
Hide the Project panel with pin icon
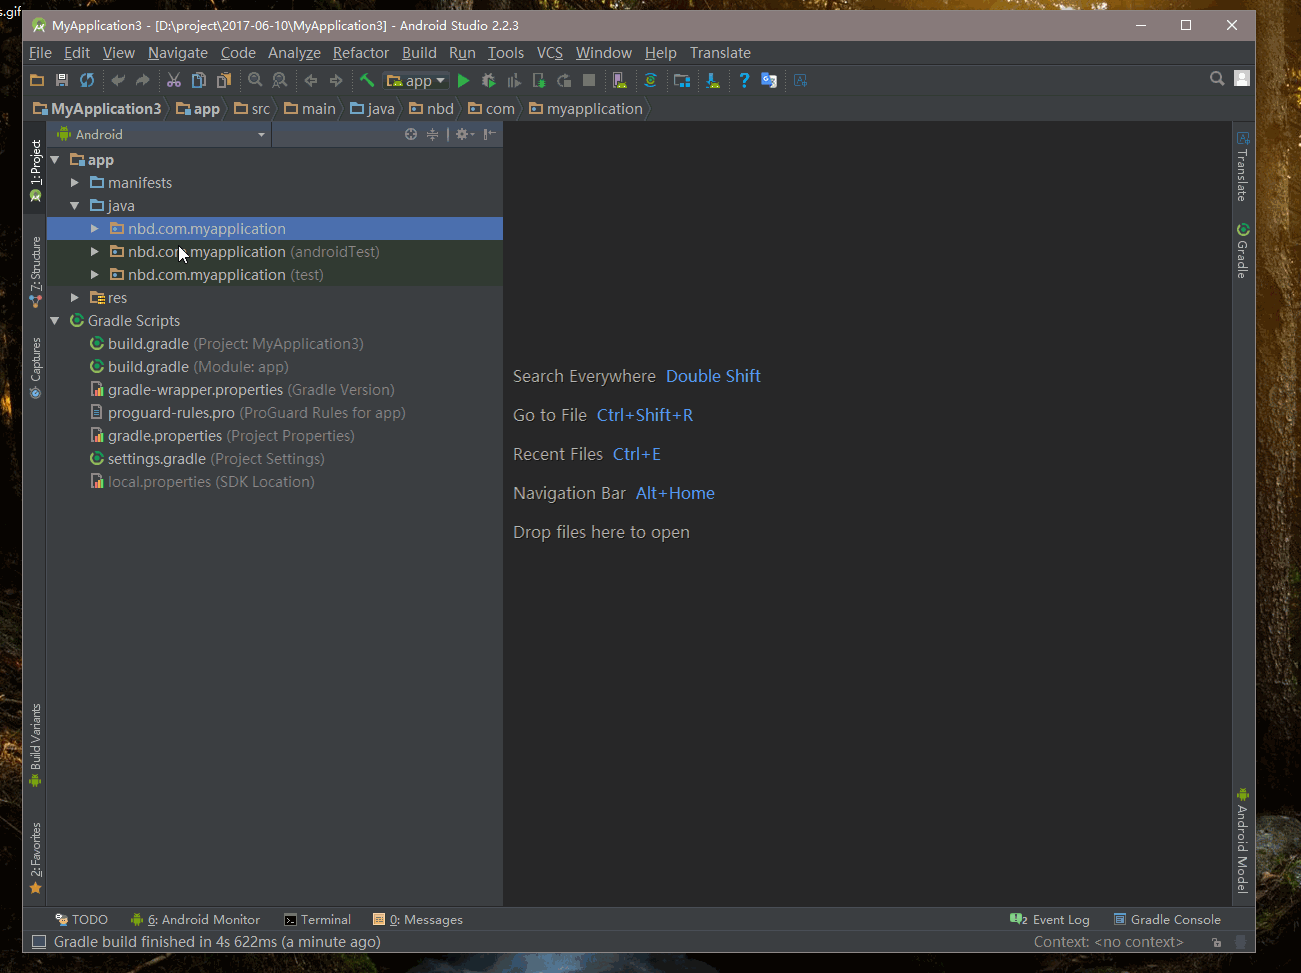click(490, 134)
